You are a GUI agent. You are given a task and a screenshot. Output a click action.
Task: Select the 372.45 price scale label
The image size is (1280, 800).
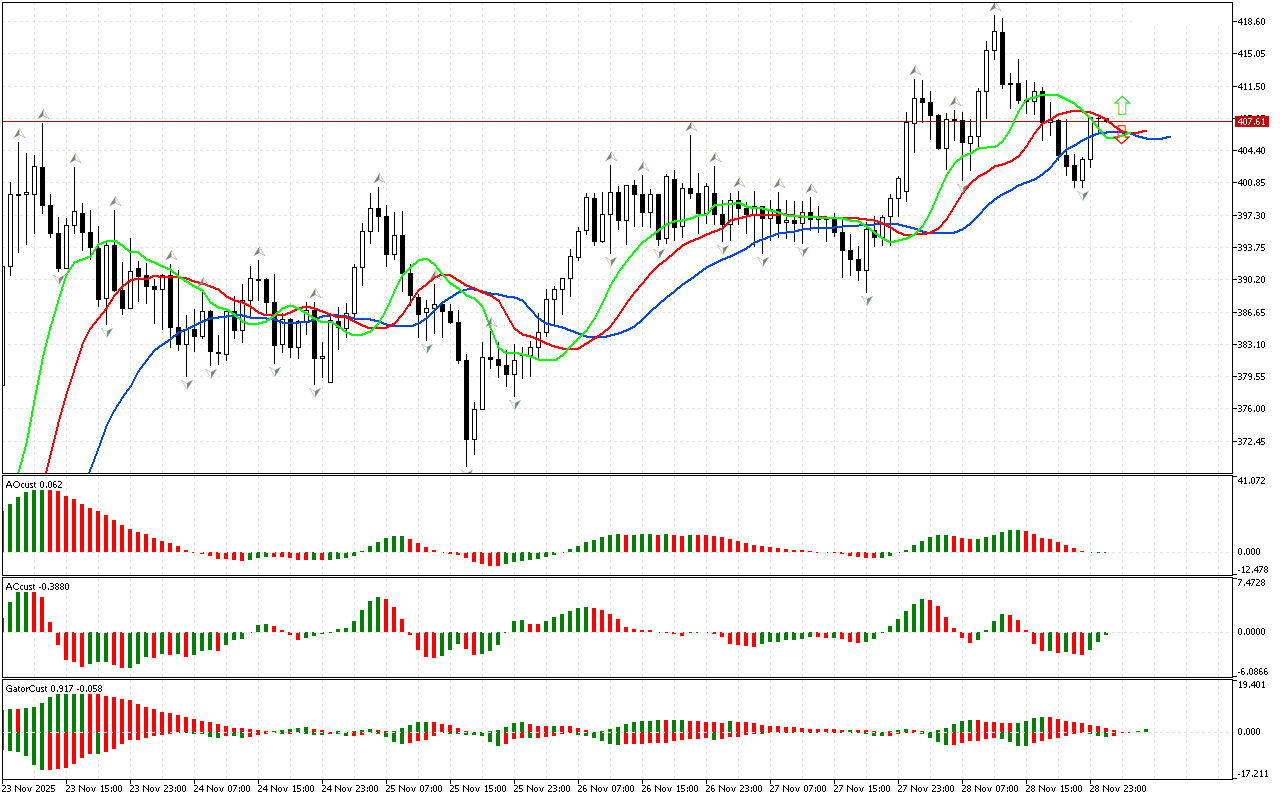1252,442
